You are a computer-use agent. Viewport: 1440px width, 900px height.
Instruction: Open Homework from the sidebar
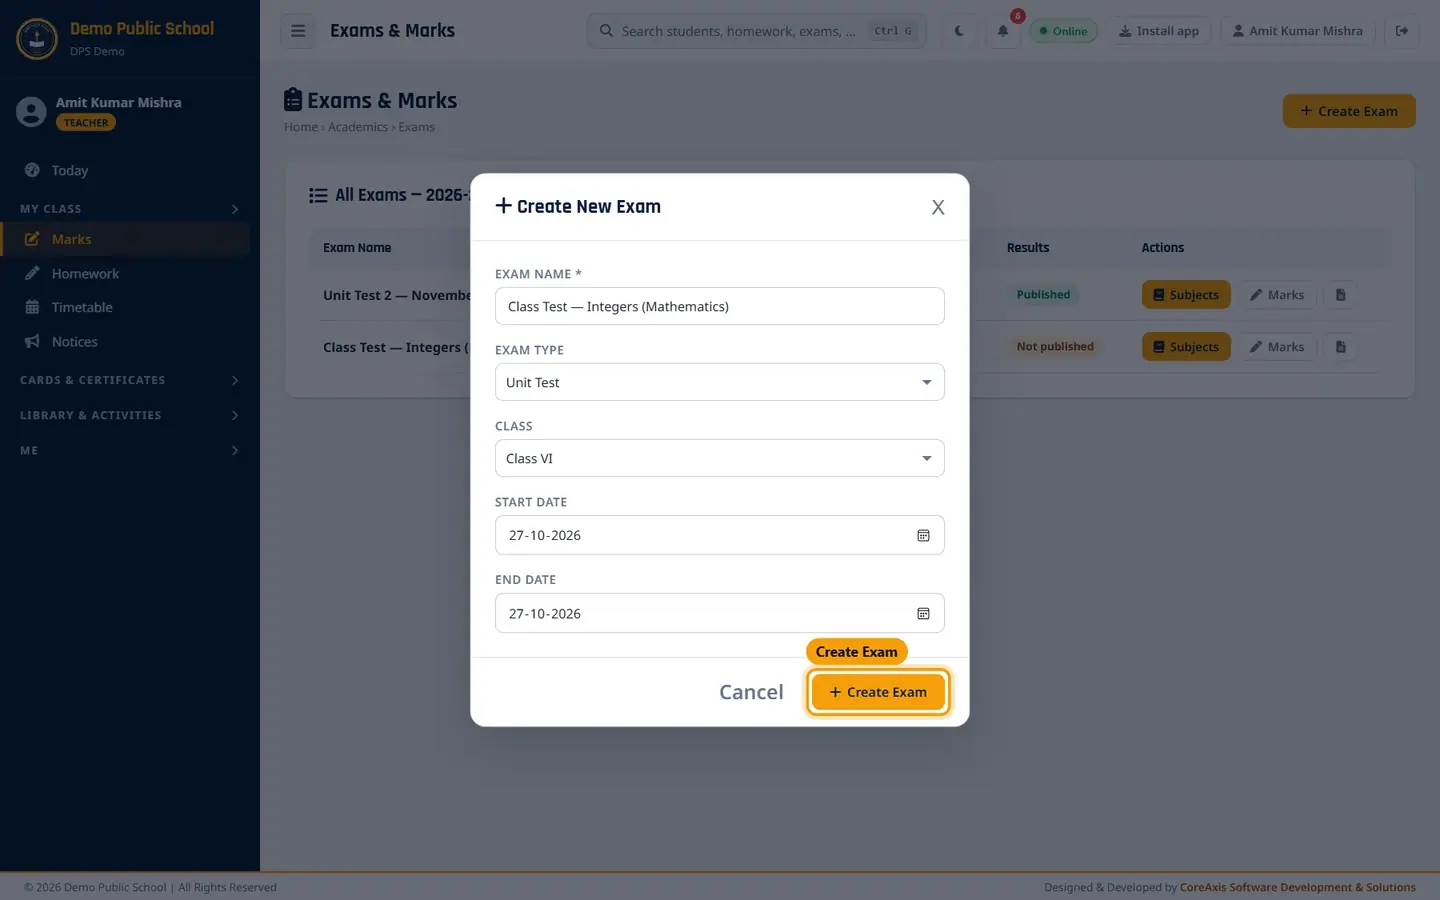(x=125, y=274)
